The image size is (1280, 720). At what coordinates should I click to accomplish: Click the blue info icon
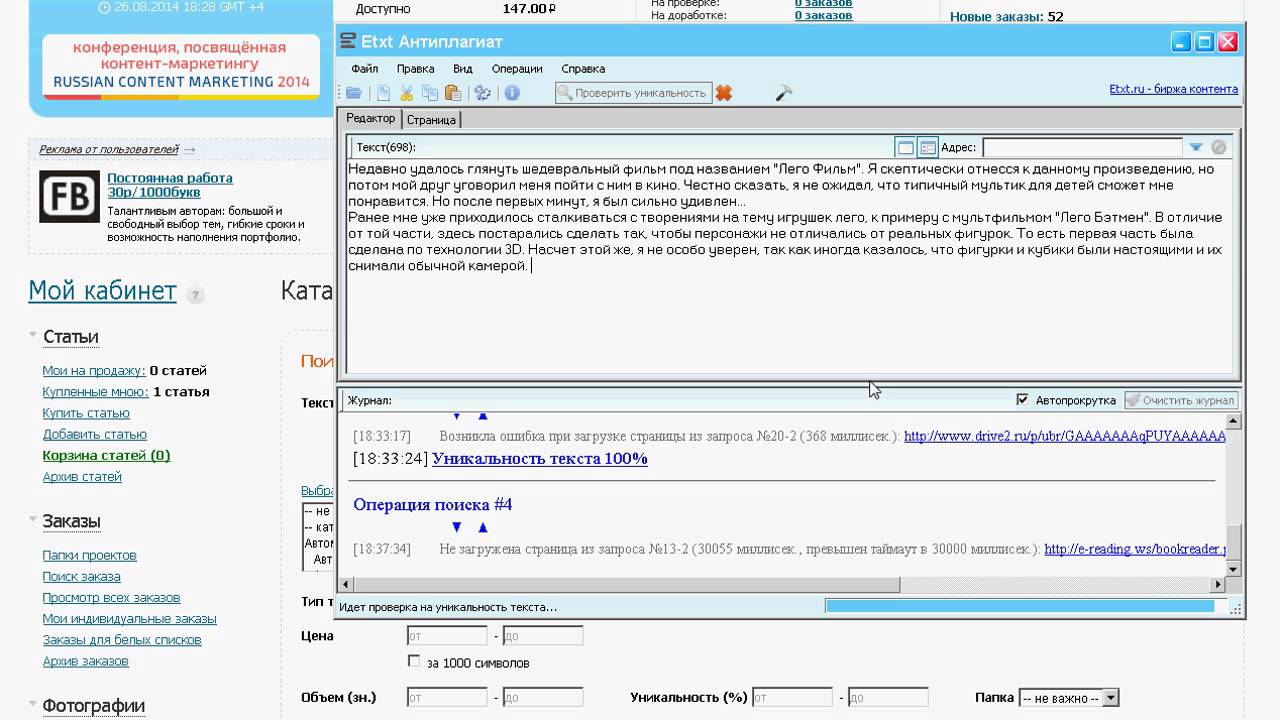click(512, 93)
